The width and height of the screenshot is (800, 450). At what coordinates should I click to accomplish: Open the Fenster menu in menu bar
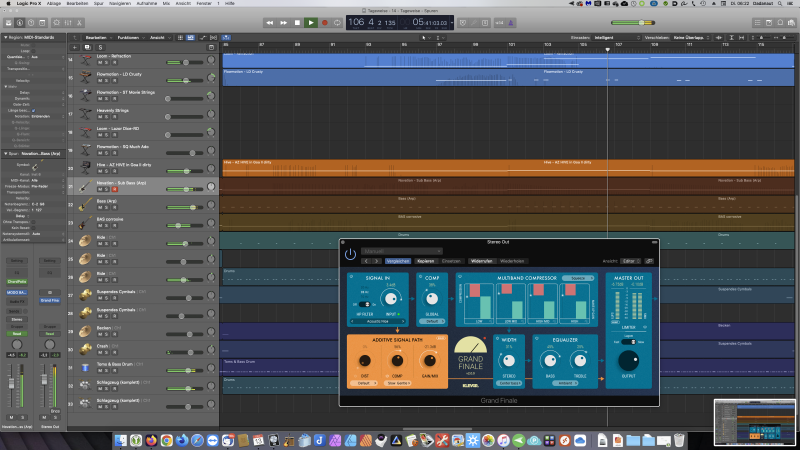204,3
